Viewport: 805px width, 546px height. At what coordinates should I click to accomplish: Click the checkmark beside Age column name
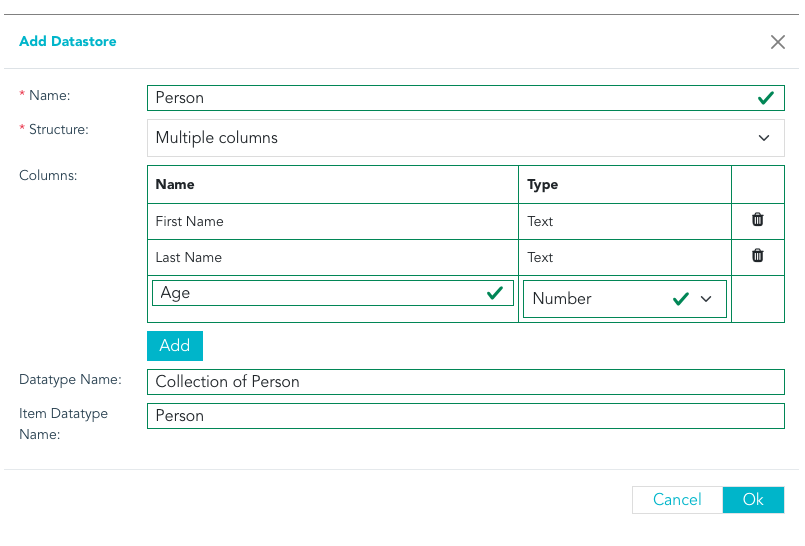tap(494, 293)
